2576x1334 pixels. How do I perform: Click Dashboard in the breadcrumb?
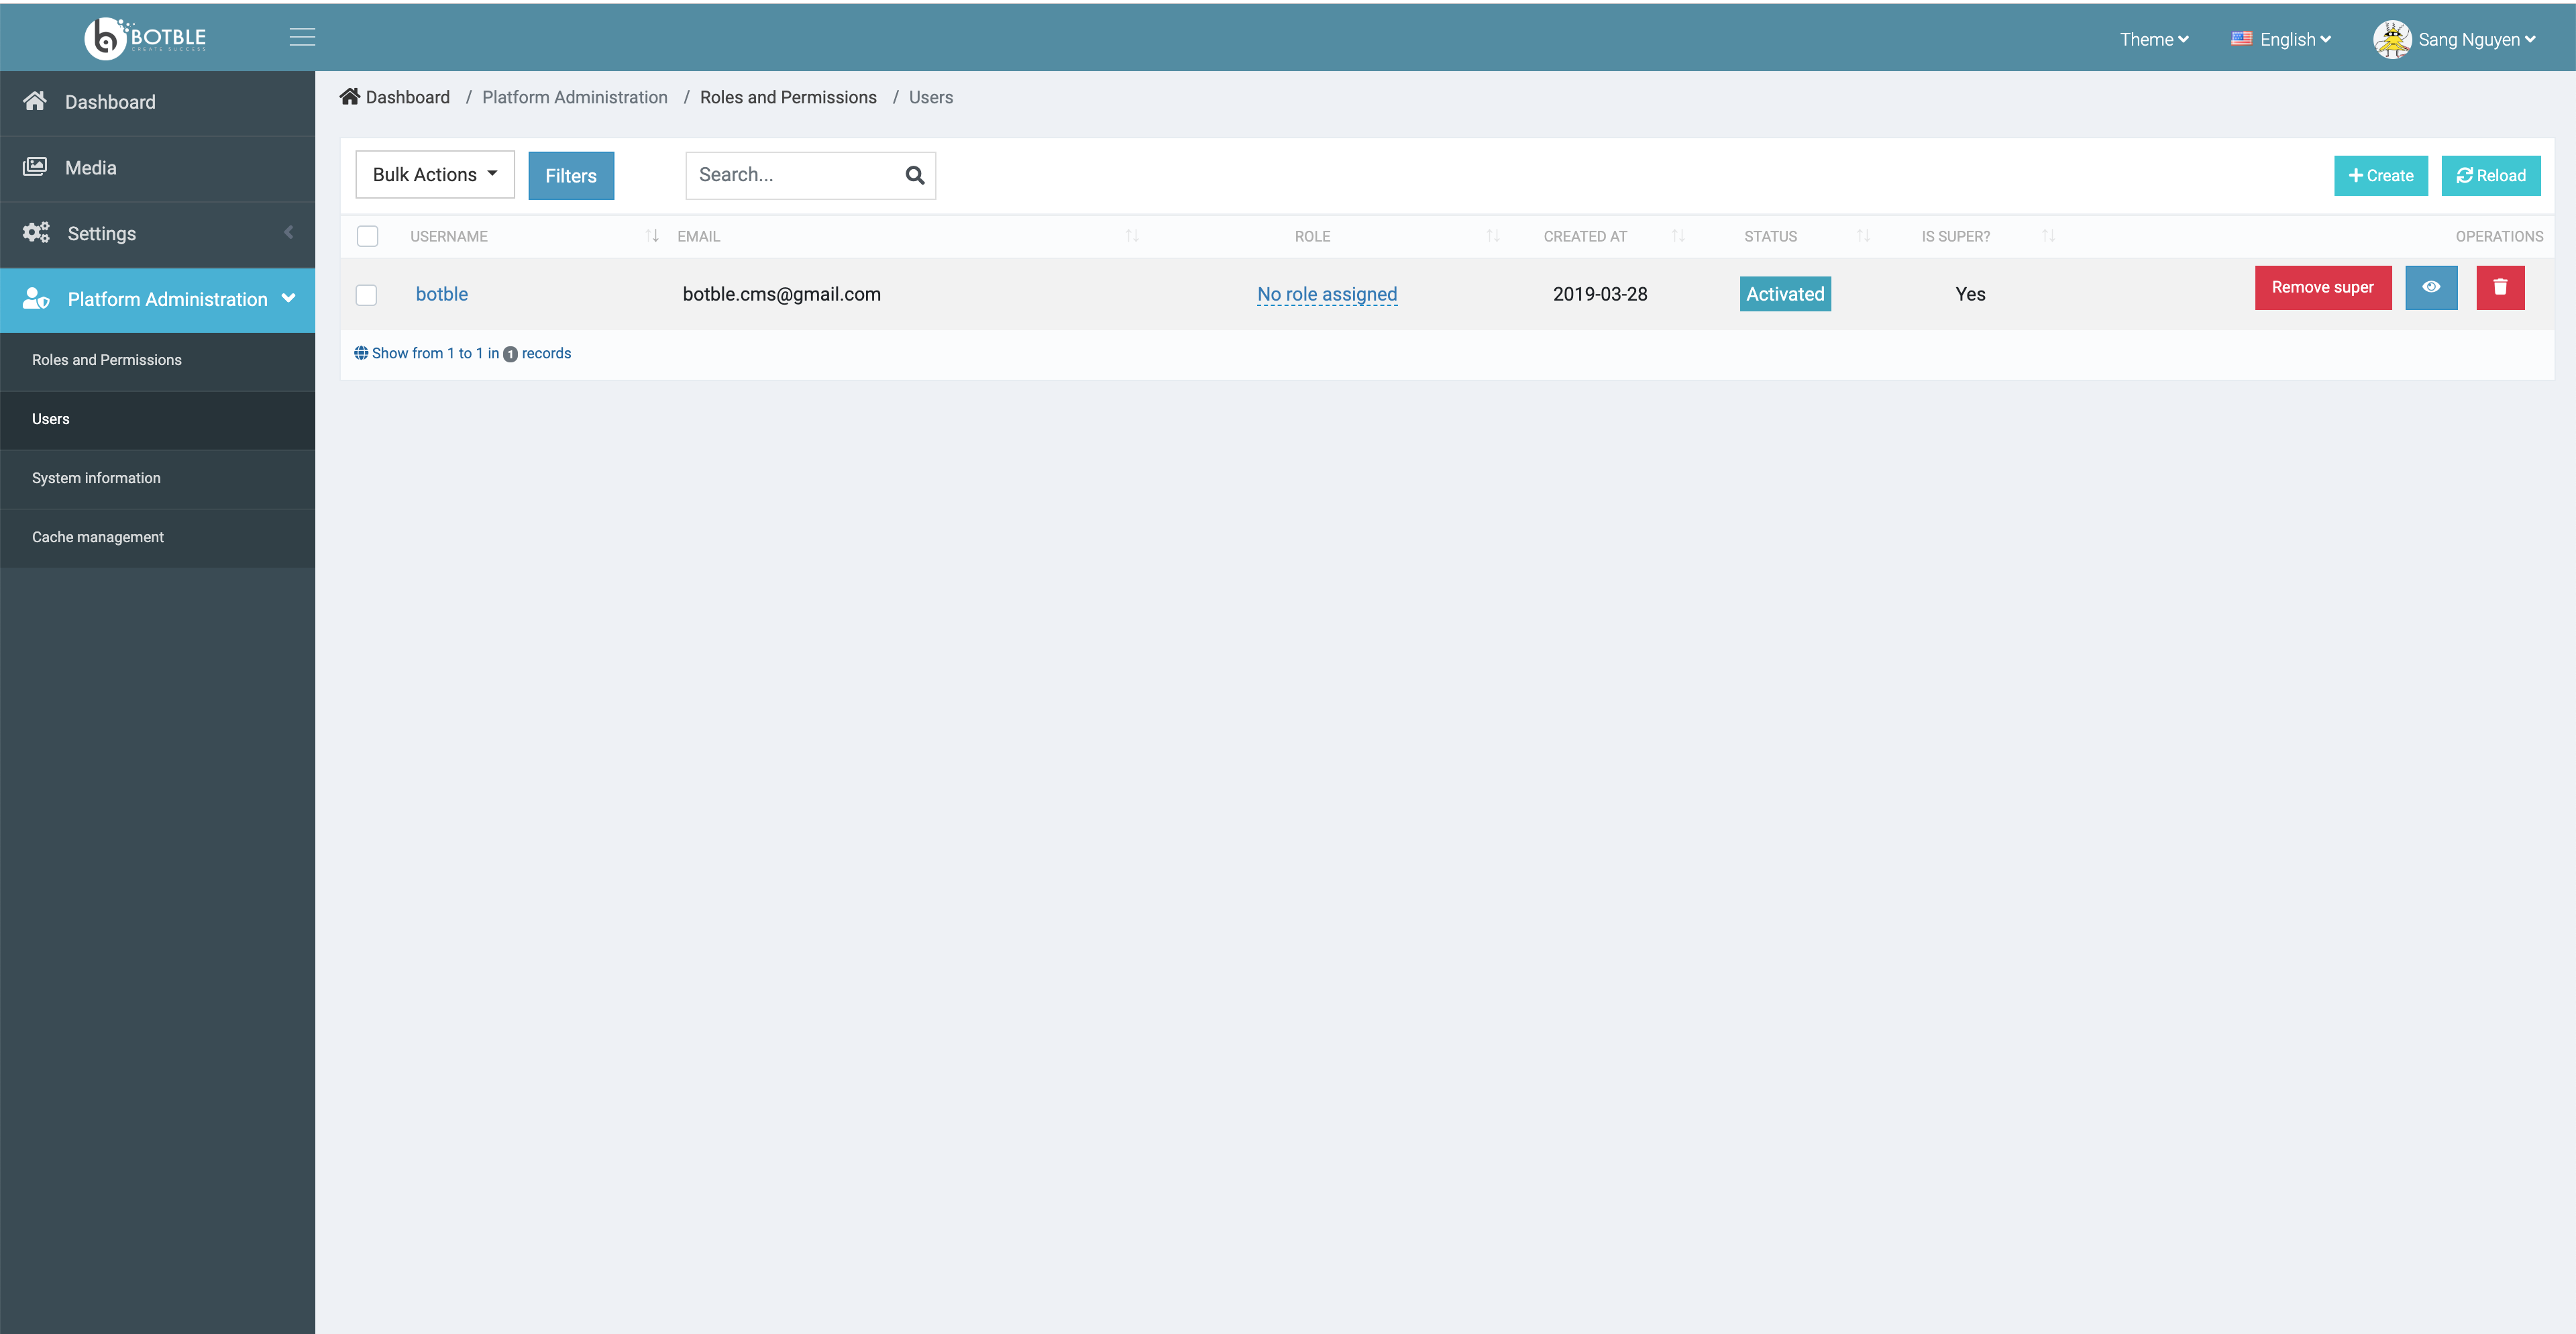[407, 97]
